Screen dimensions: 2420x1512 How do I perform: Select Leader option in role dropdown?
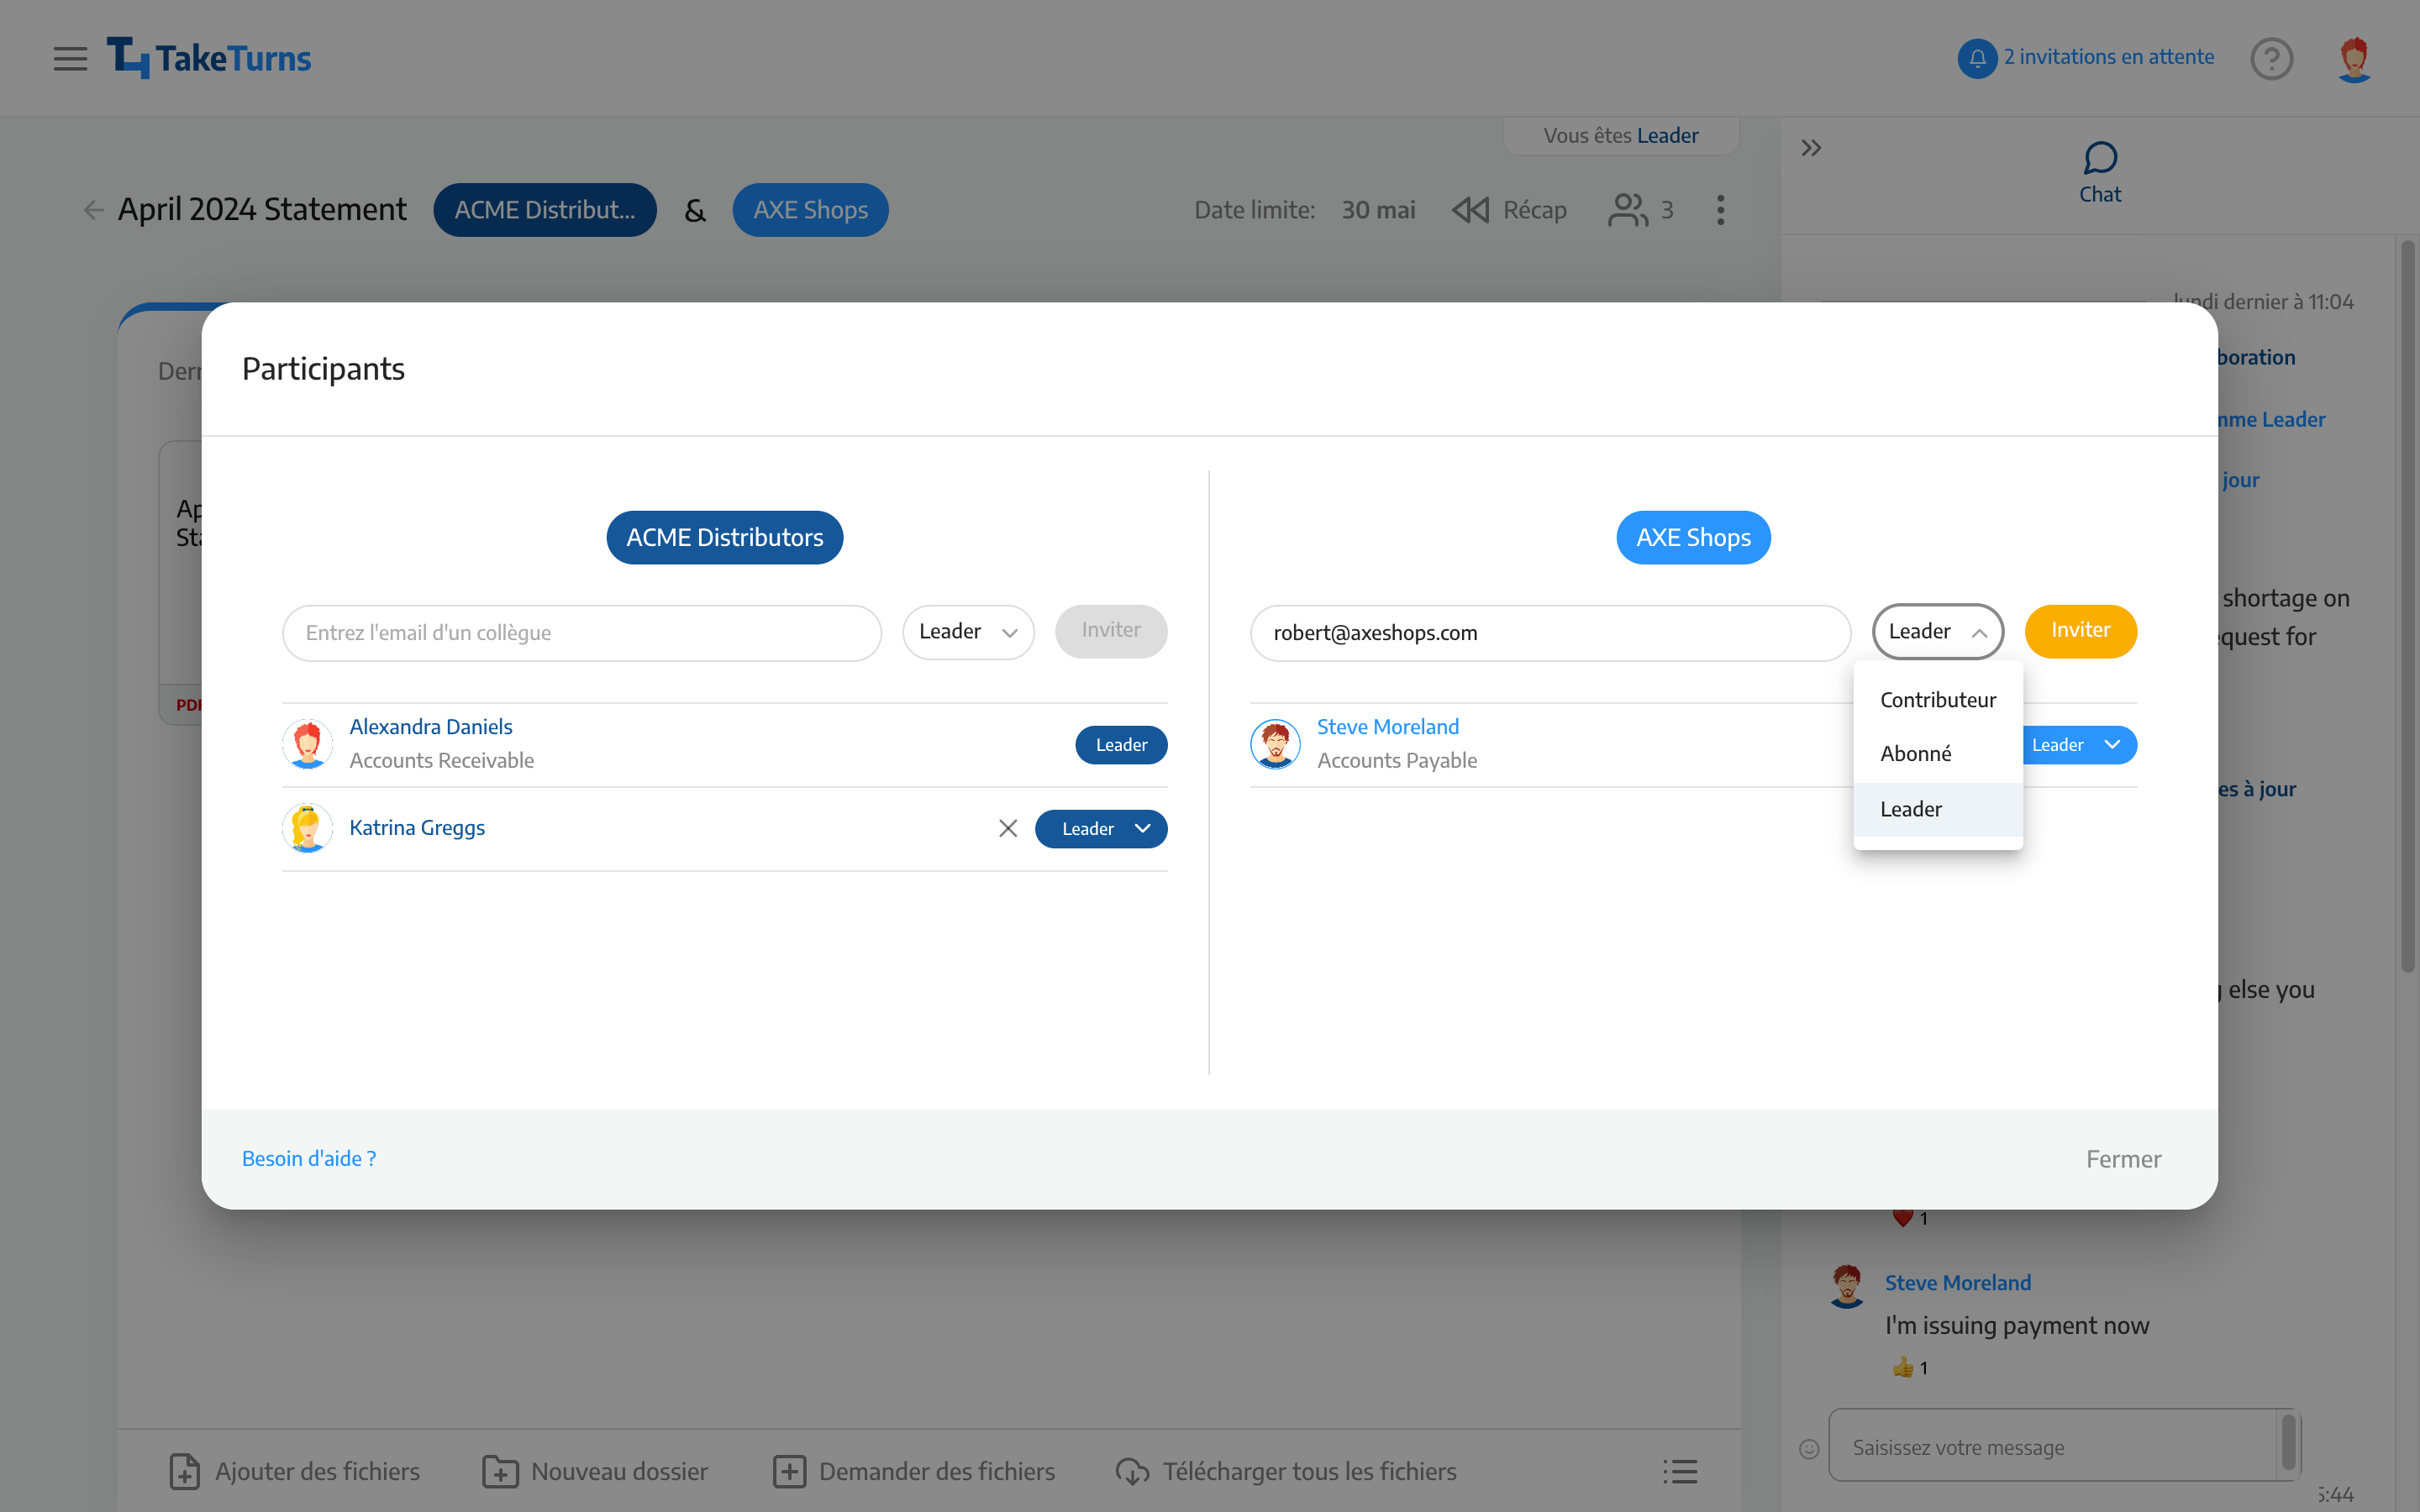coord(1938,809)
